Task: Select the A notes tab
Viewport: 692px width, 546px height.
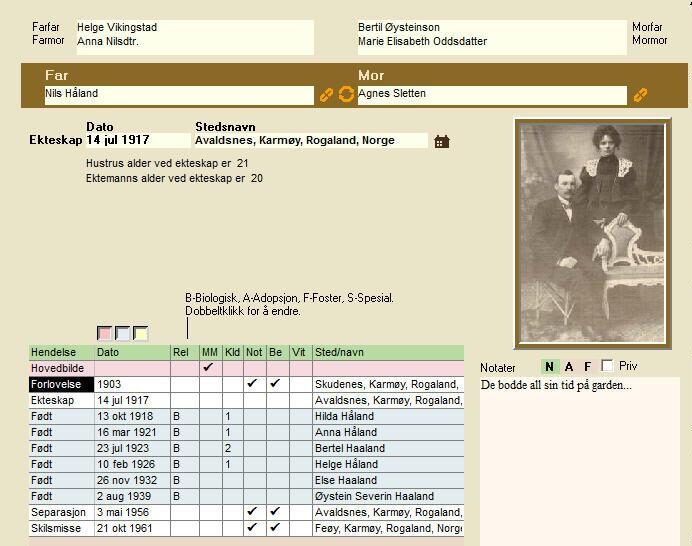Action: coord(569,366)
